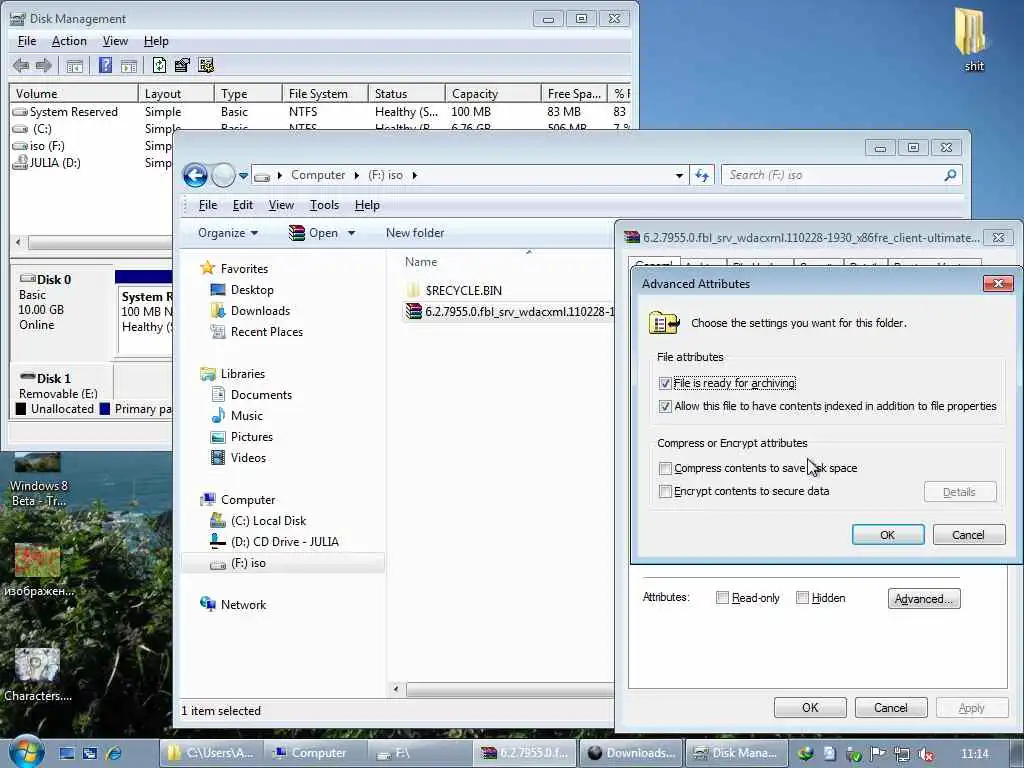Select (C:) Local Disk in navigation pane
This screenshot has height=768, width=1024.
click(x=268, y=520)
